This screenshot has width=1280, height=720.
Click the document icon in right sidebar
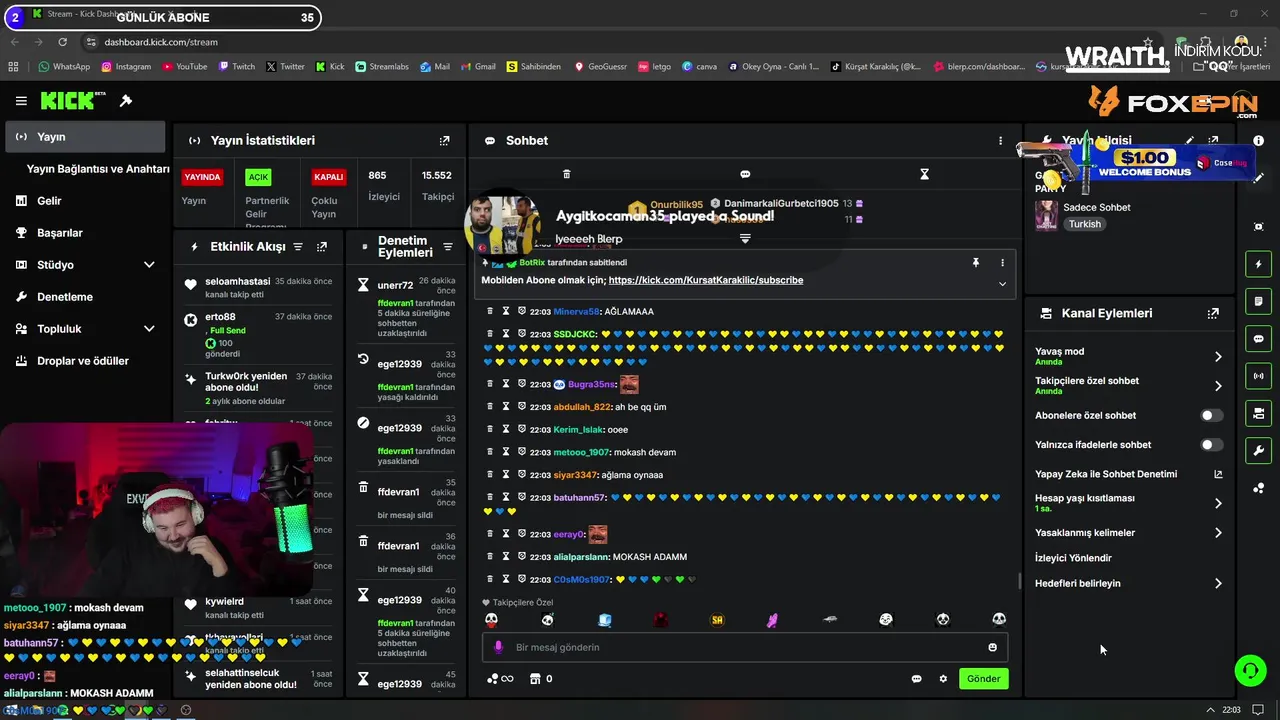(1258, 301)
